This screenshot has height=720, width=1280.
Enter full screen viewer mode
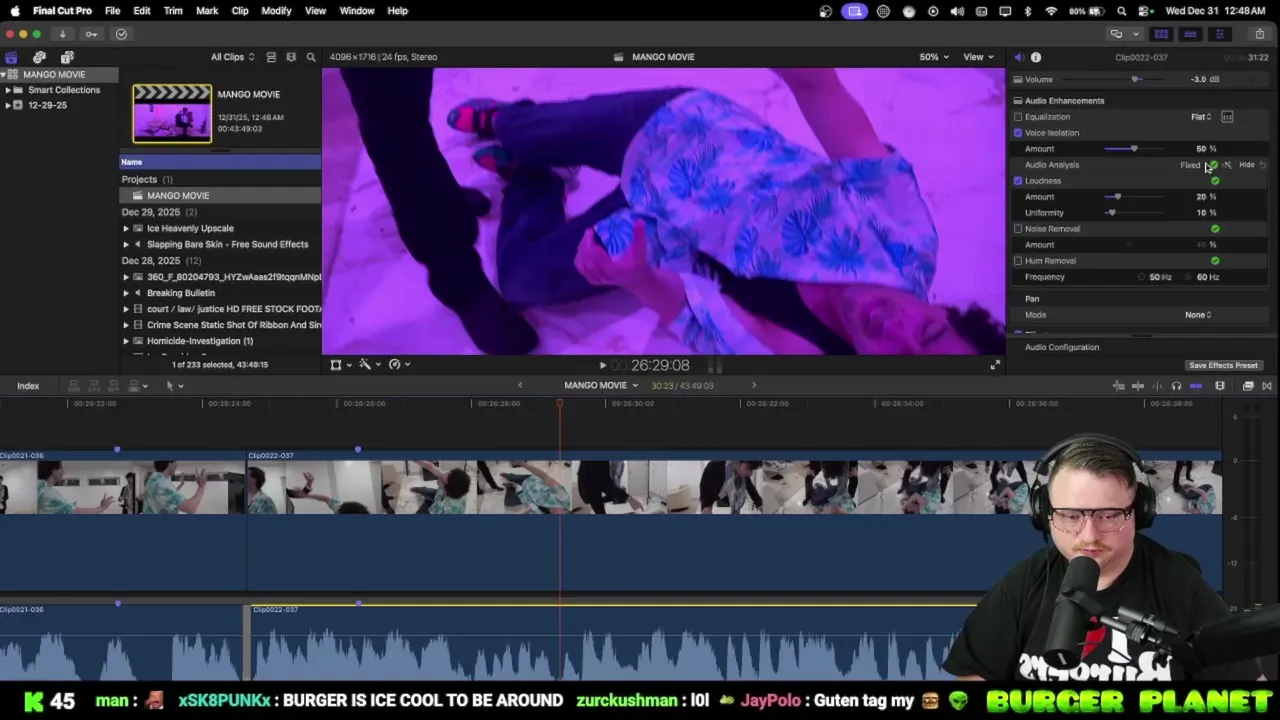995,365
